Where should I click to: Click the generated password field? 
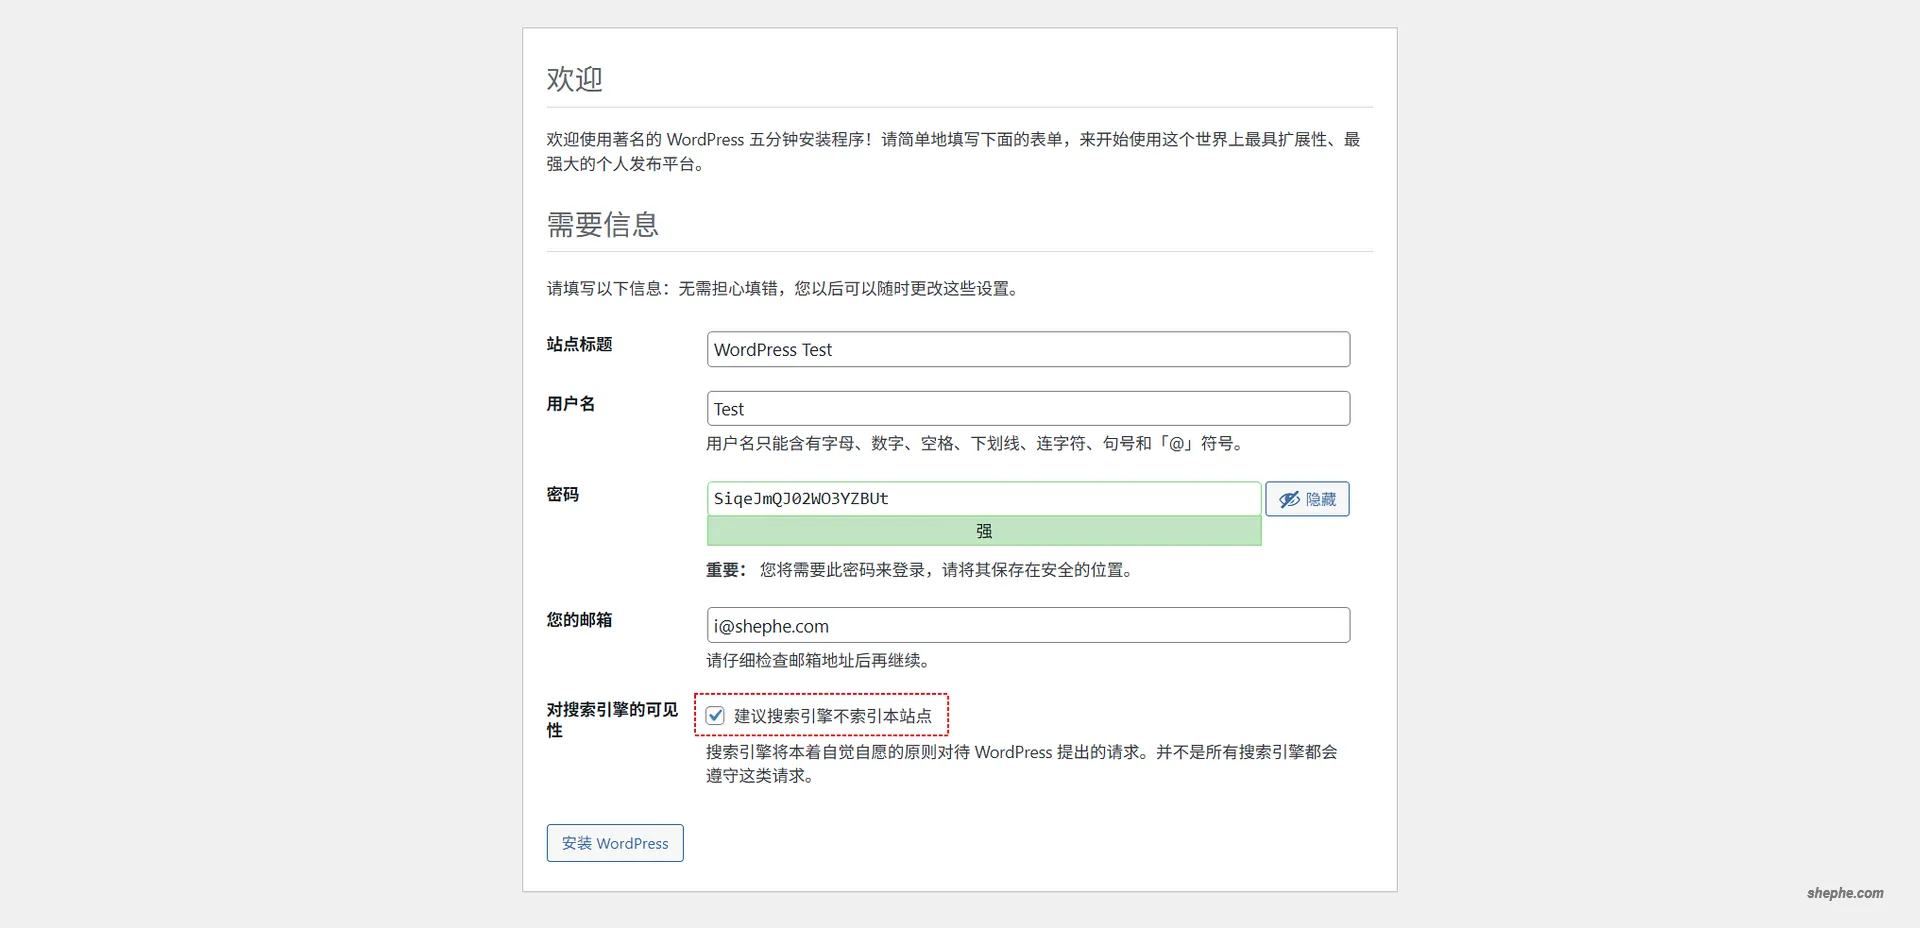click(983, 499)
